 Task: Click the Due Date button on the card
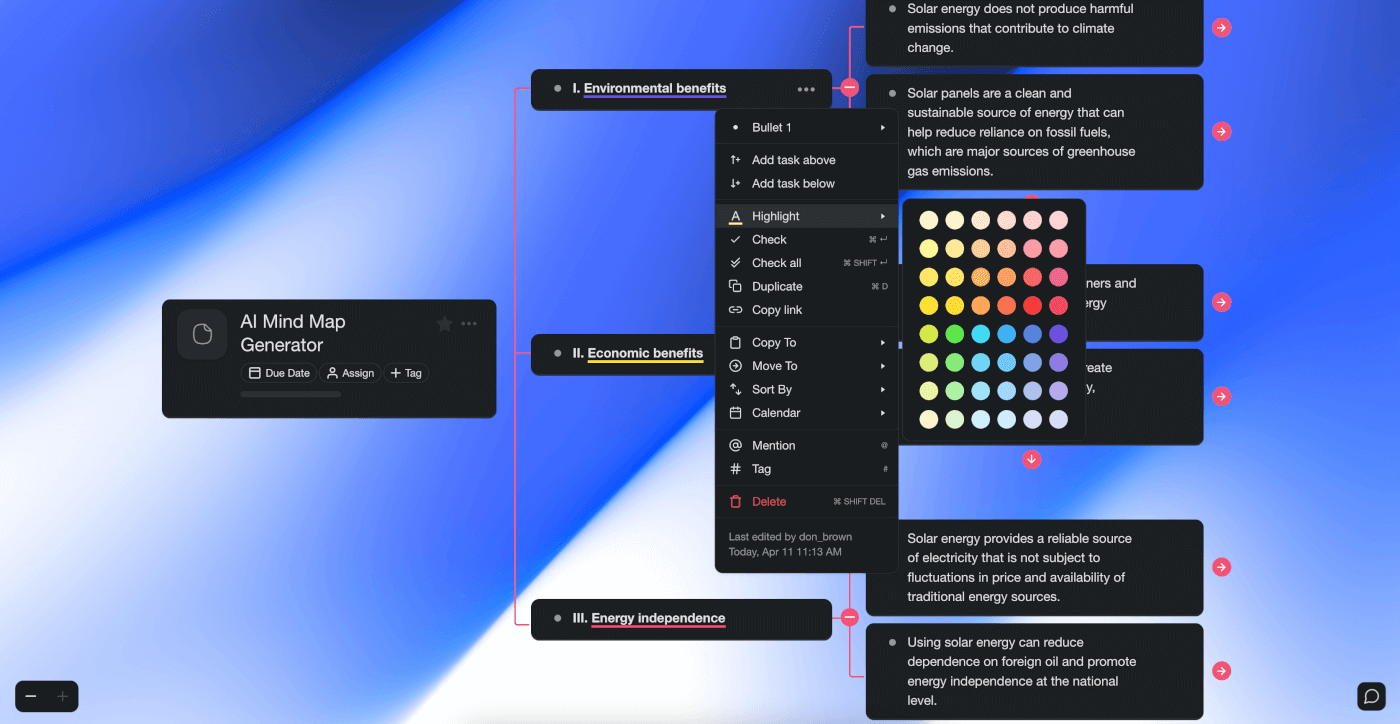click(279, 372)
